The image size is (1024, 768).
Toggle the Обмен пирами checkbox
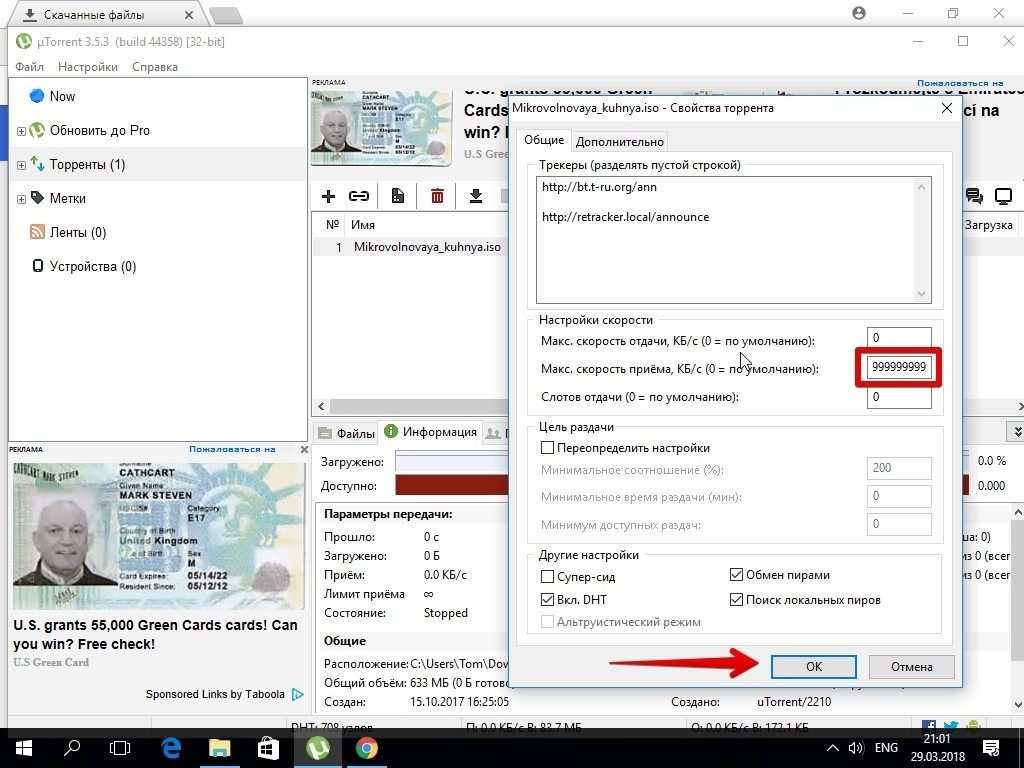736,575
